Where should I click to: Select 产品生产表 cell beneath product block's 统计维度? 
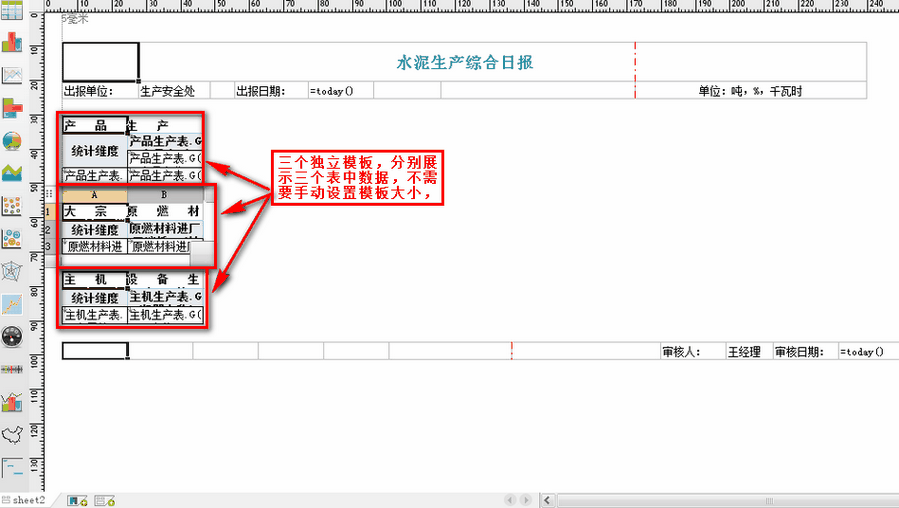(95, 175)
